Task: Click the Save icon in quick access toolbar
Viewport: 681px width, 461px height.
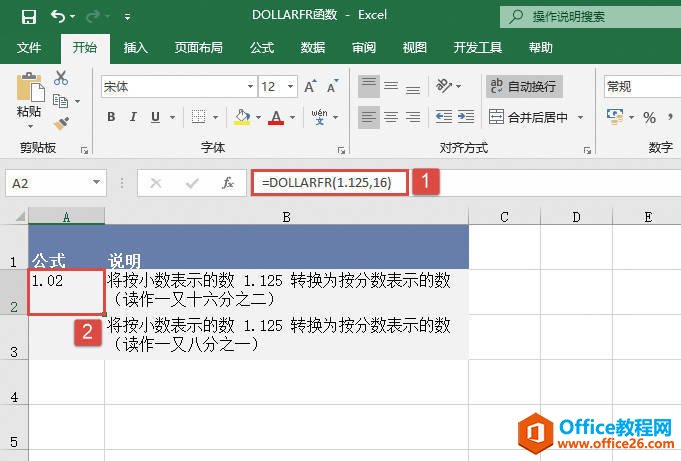Action: pyautogui.click(x=29, y=17)
